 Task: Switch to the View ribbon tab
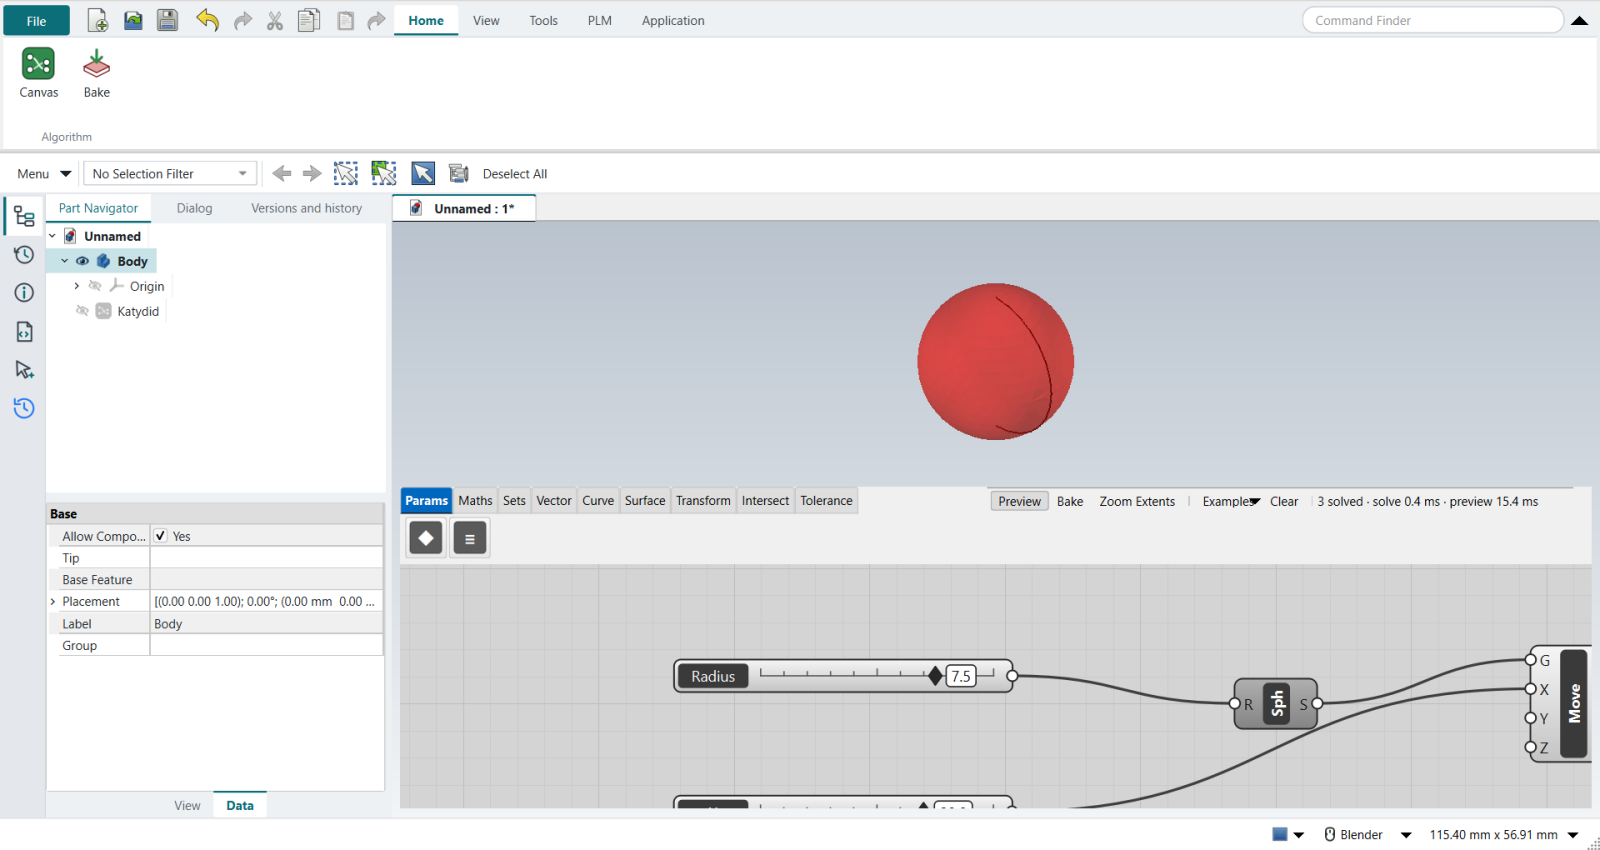point(486,20)
